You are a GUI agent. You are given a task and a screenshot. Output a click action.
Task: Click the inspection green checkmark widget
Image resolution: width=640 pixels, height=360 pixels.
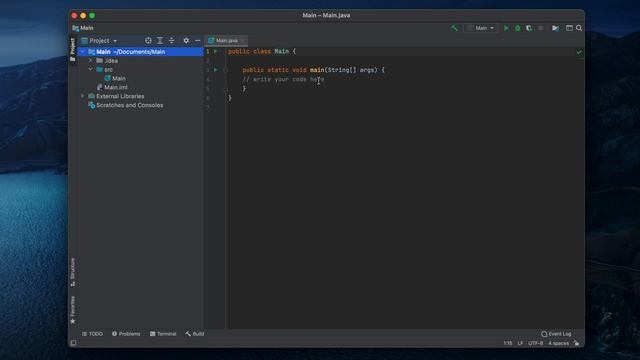coord(579,52)
